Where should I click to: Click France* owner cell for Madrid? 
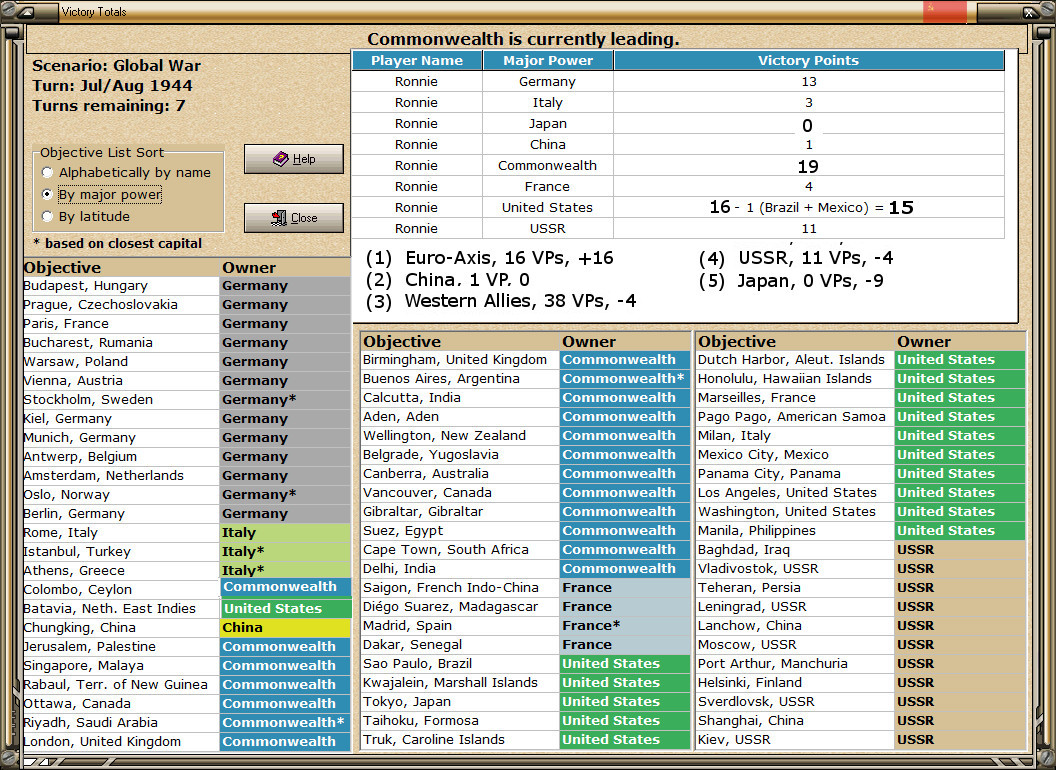click(x=625, y=625)
